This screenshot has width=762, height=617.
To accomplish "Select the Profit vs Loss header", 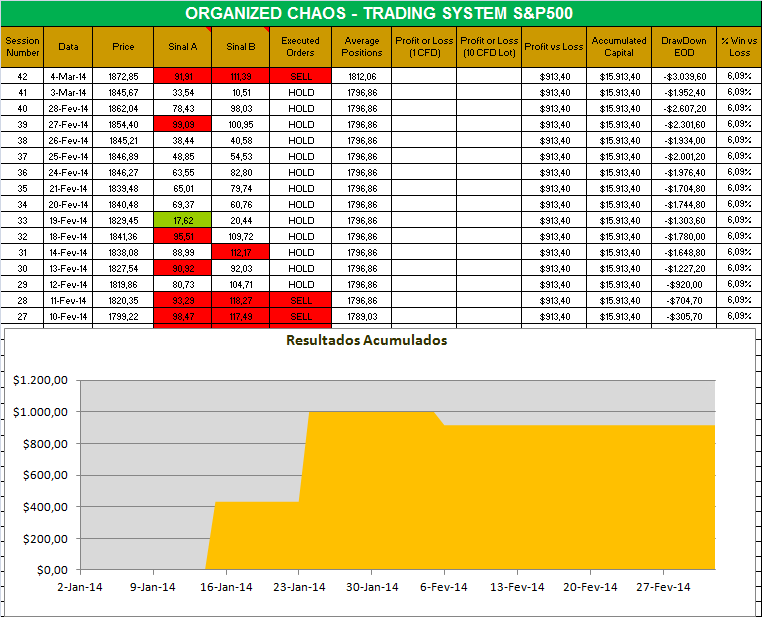I will click(x=554, y=47).
